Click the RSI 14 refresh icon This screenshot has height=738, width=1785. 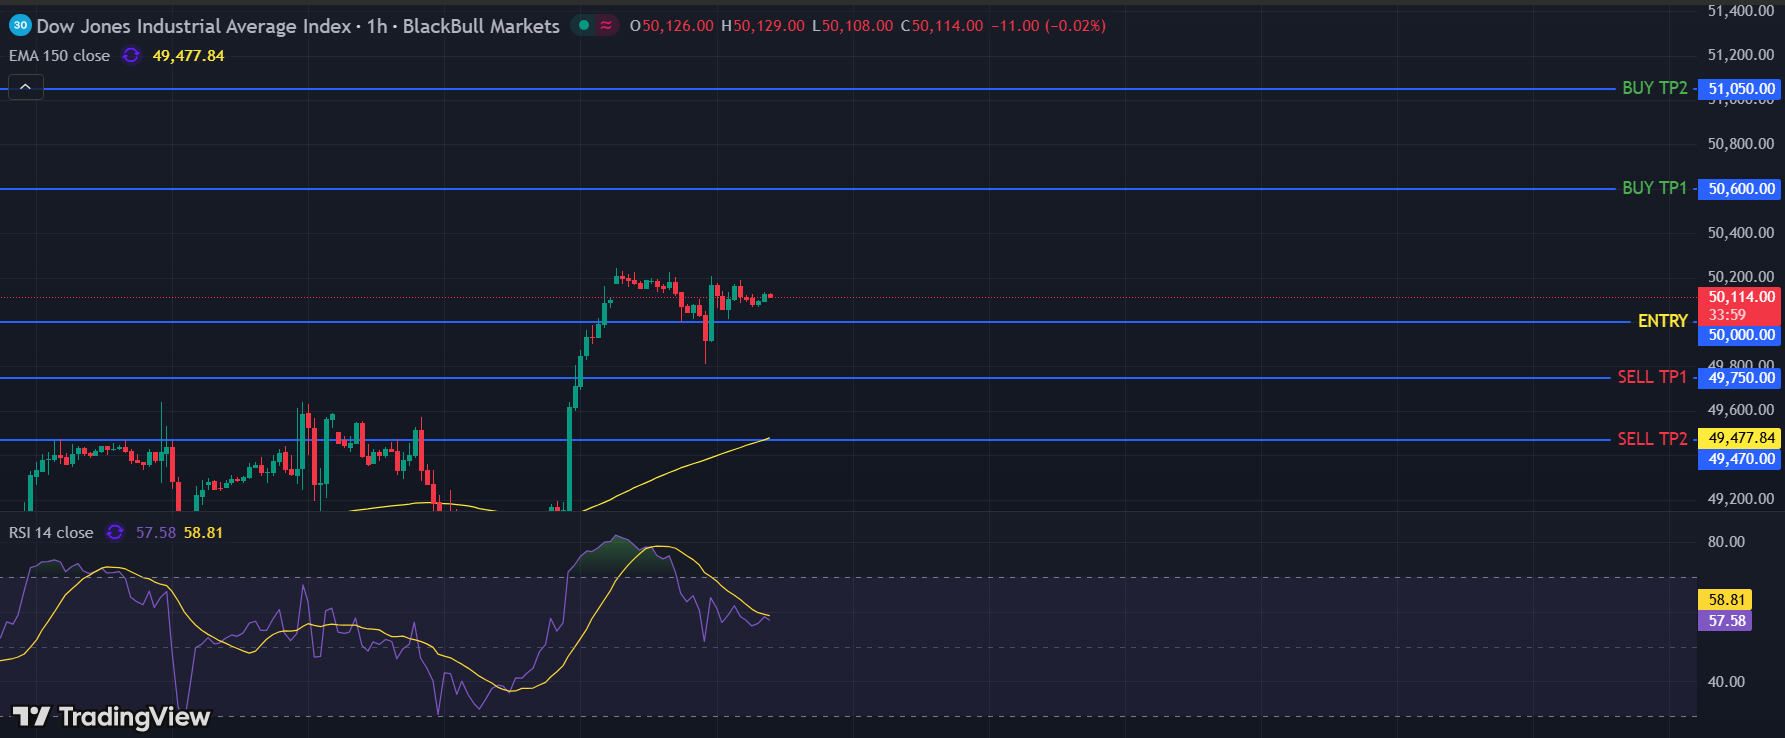click(115, 533)
